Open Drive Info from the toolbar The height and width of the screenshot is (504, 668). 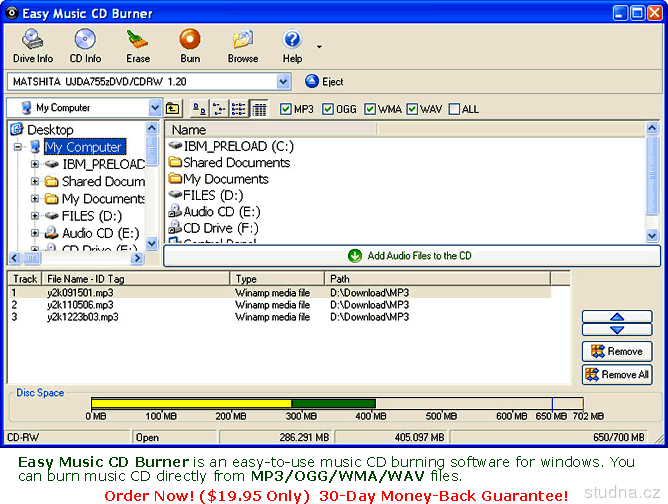(x=33, y=45)
